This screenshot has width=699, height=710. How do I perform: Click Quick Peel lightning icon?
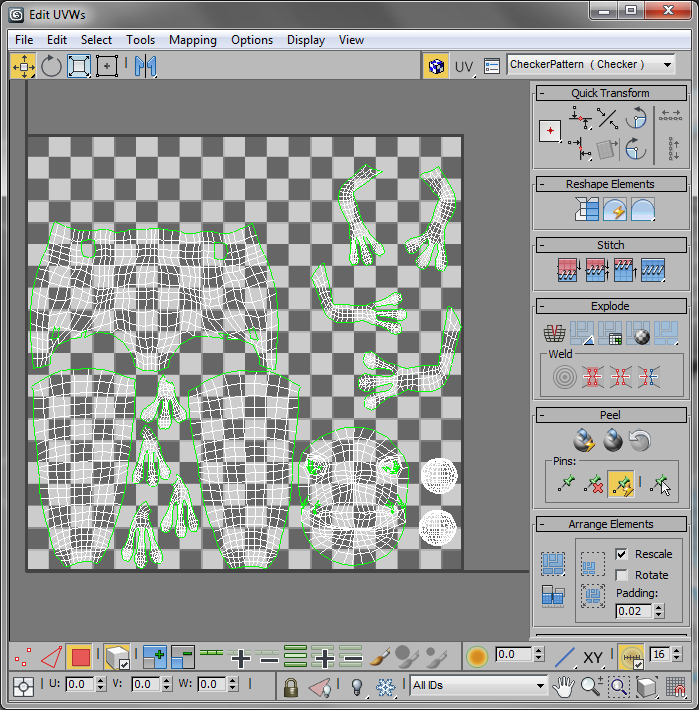[x=584, y=440]
